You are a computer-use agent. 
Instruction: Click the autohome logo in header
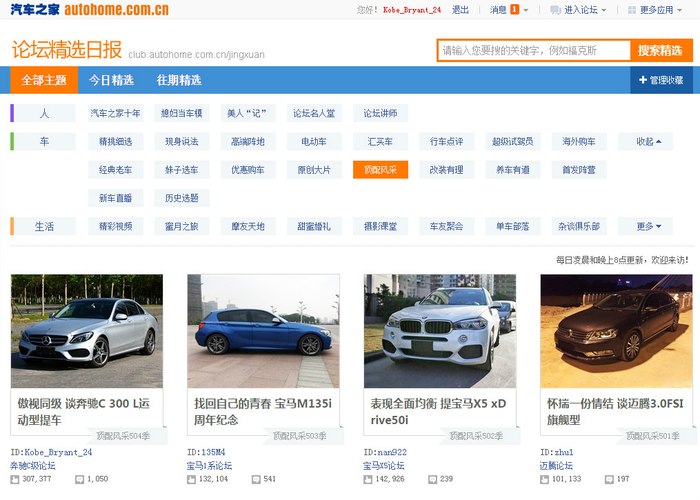click(89, 10)
